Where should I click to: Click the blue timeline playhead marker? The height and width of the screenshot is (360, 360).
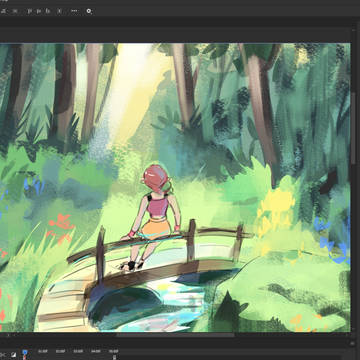pyautogui.click(x=25, y=352)
